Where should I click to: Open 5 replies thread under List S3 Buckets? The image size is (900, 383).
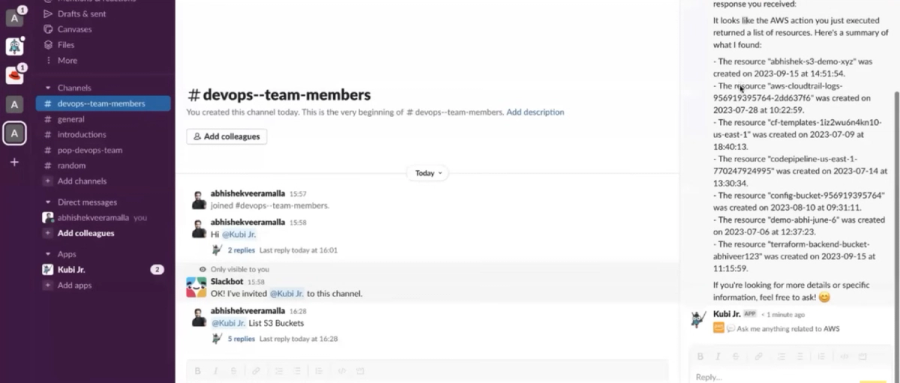pos(241,339)
